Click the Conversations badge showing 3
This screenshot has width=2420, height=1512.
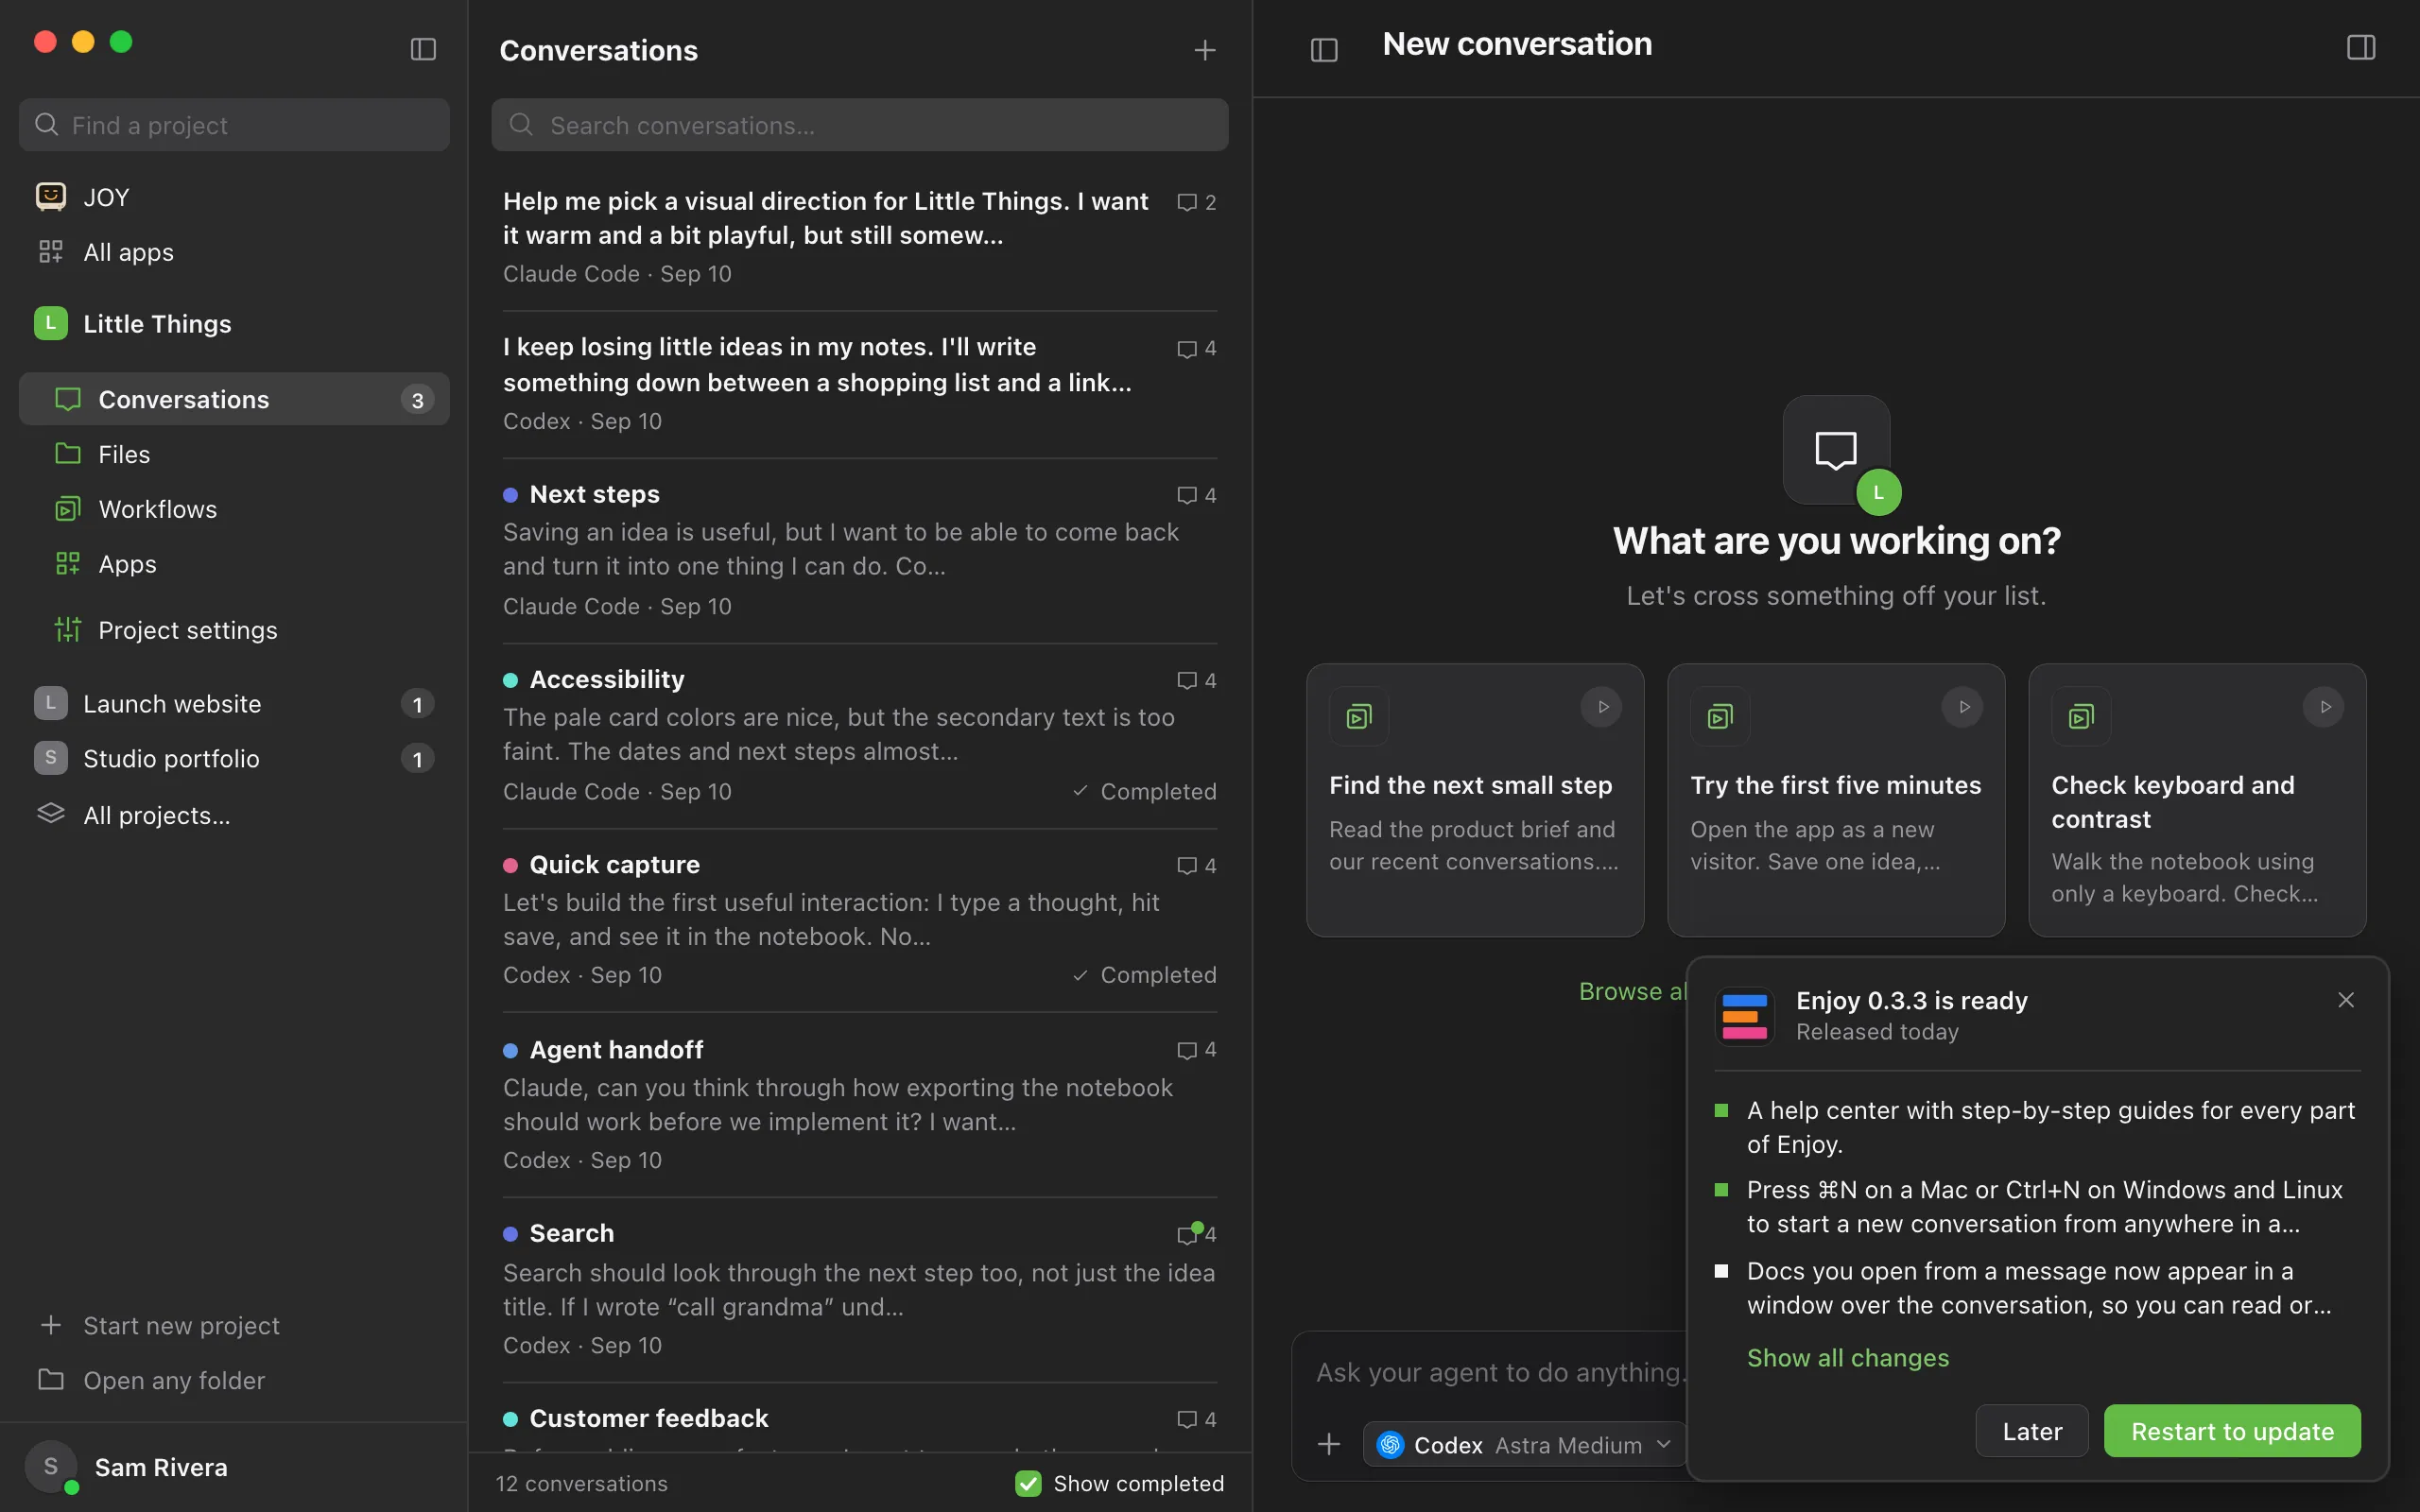(x=418, y=400)
